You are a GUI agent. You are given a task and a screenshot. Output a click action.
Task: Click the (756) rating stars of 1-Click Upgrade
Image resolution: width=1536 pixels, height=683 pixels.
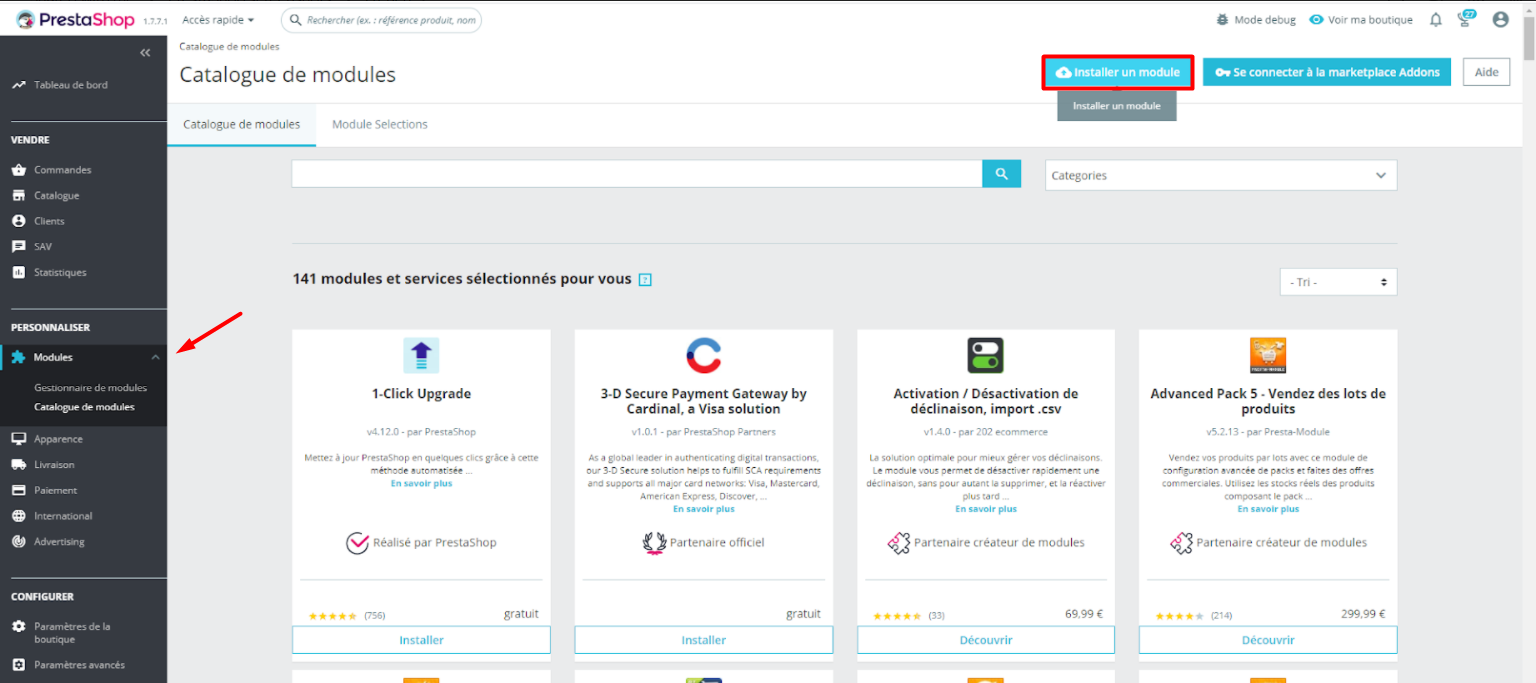point(332,616)
